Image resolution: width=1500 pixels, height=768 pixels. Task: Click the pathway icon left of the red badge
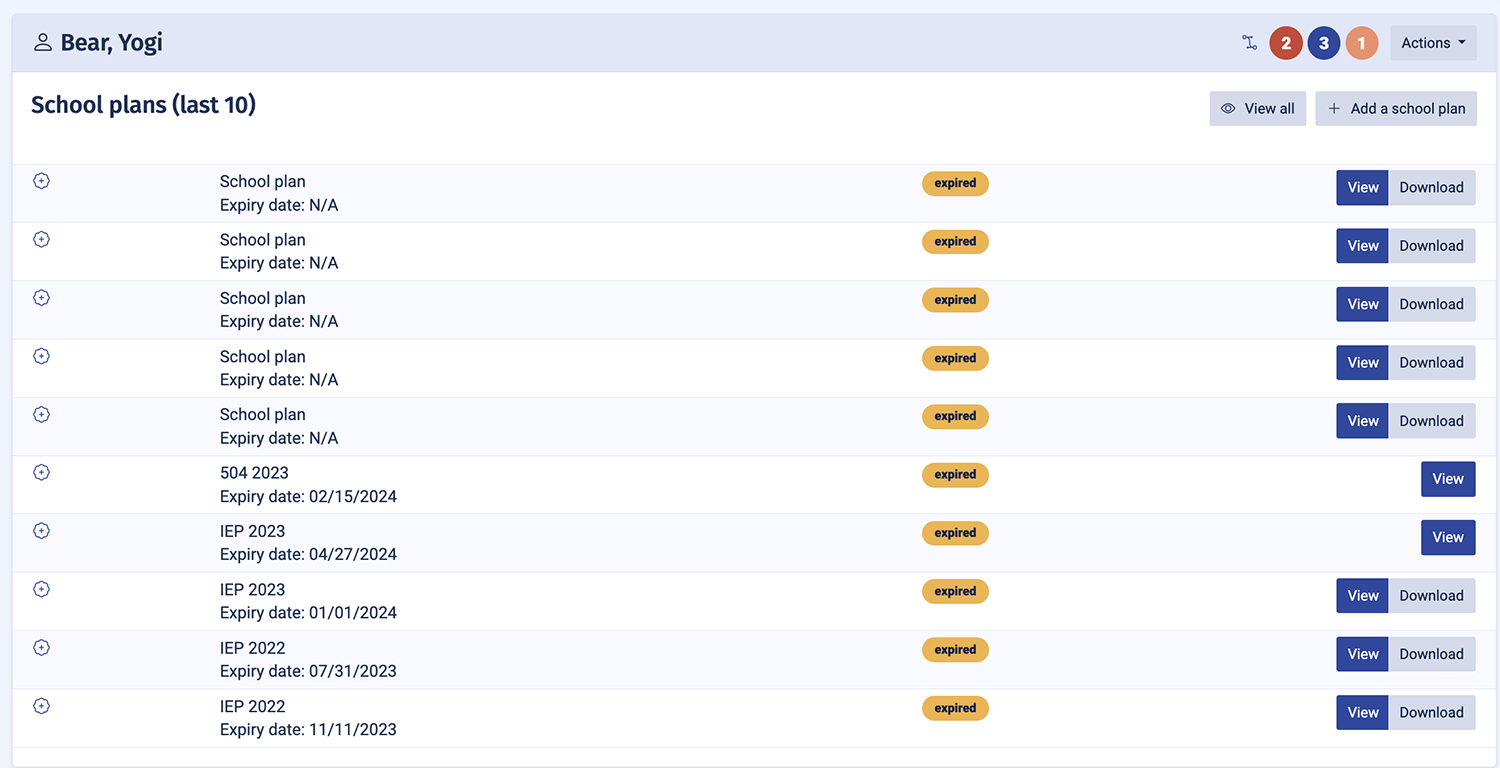[x=1250, y=43]
